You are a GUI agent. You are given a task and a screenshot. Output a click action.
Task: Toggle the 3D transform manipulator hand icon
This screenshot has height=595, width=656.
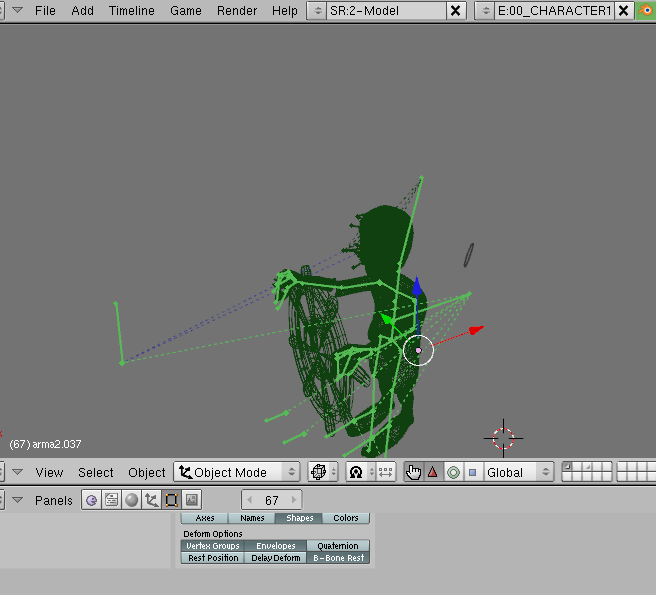413,472
